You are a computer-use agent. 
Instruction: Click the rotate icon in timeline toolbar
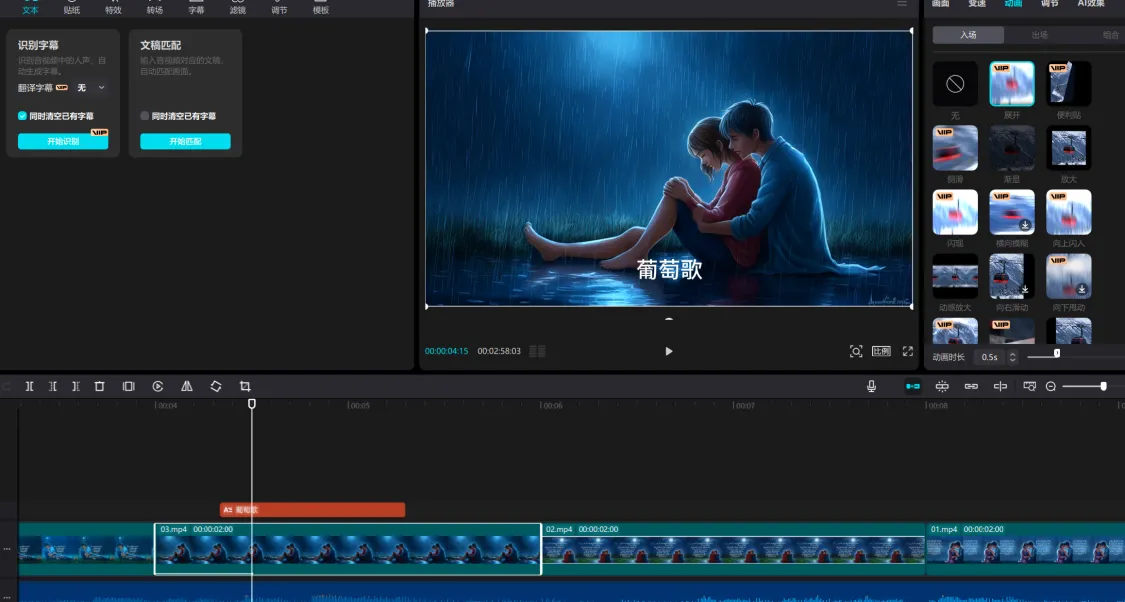(x=216, y=386)
